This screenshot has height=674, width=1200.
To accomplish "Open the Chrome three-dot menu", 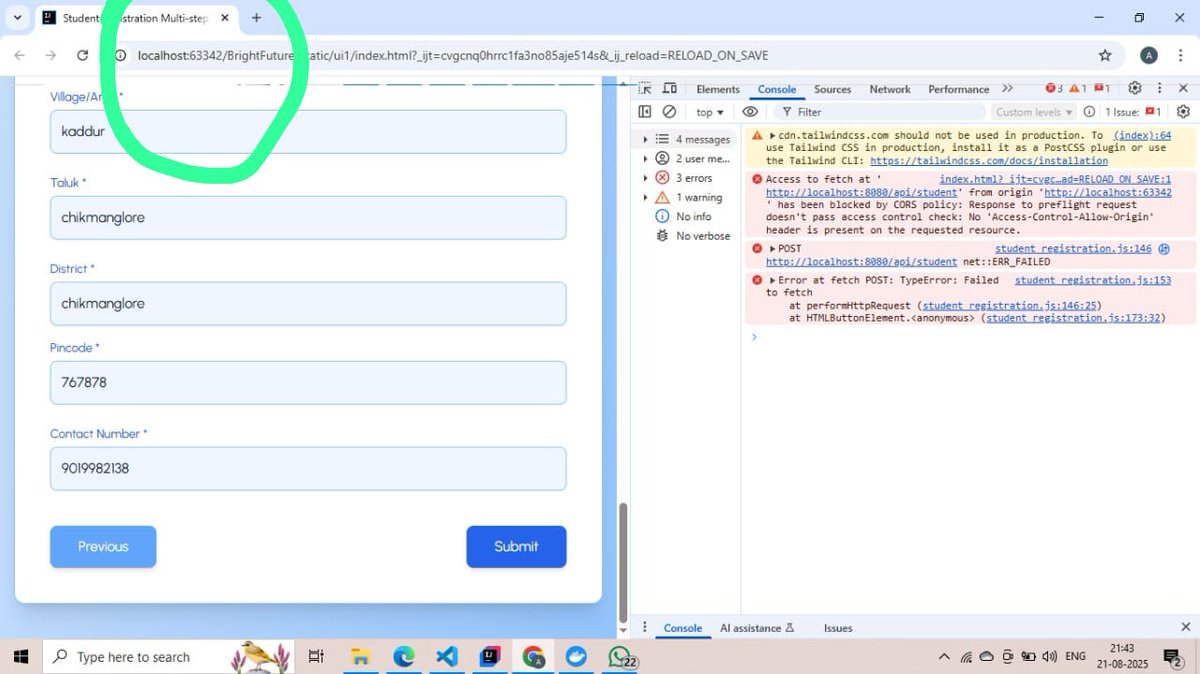I will [x=1181, y=55].
